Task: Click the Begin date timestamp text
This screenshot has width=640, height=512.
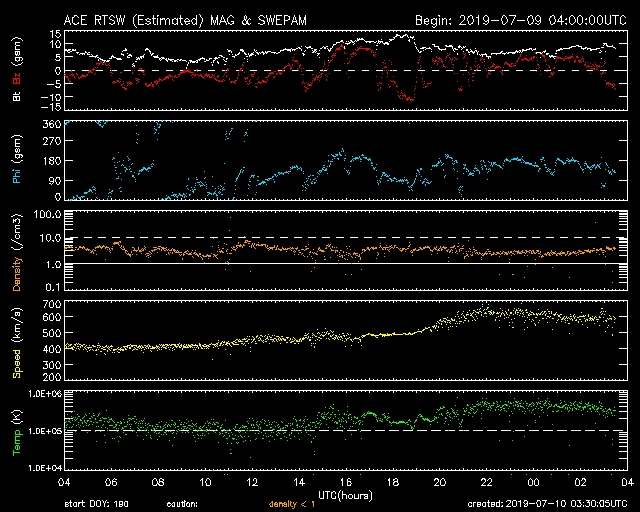Action: (x=516, y=20)
